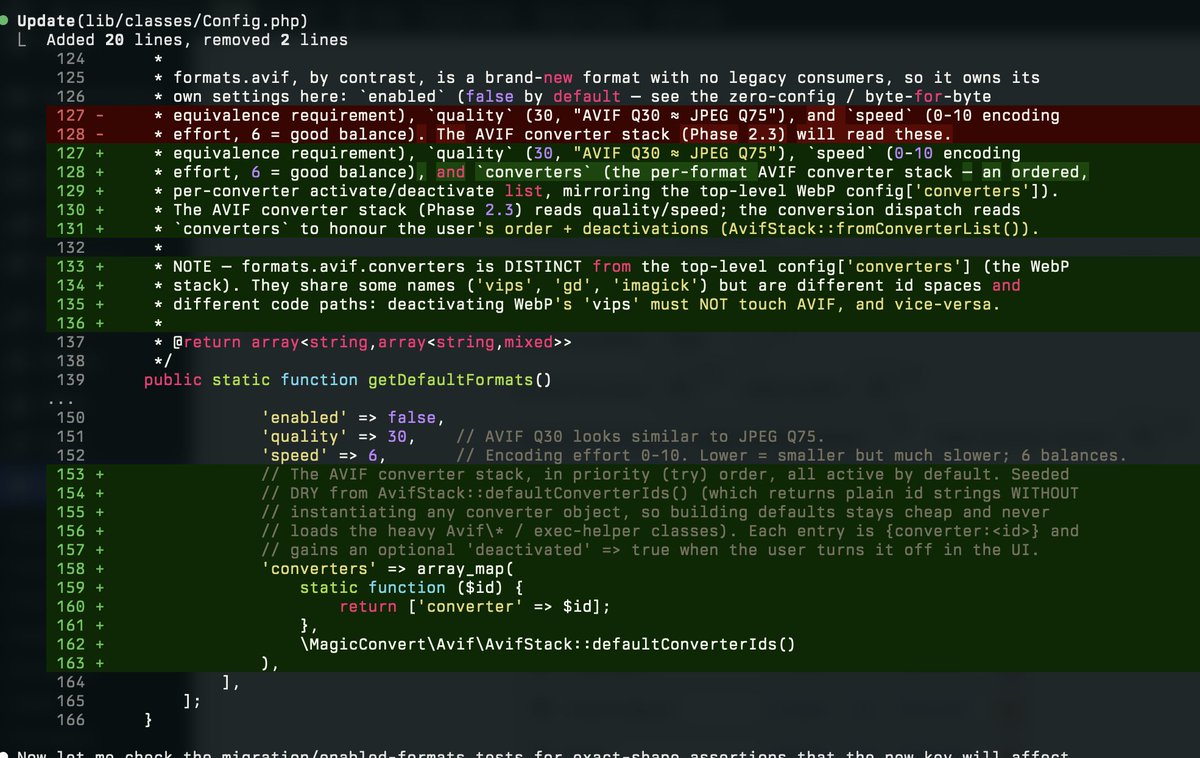Viewport: 1200px width, 758px height.
Task: Click \MagicConvert\Avif\AvifStack::defaultConverterIds() on line 162
Action: pos(548,647)
